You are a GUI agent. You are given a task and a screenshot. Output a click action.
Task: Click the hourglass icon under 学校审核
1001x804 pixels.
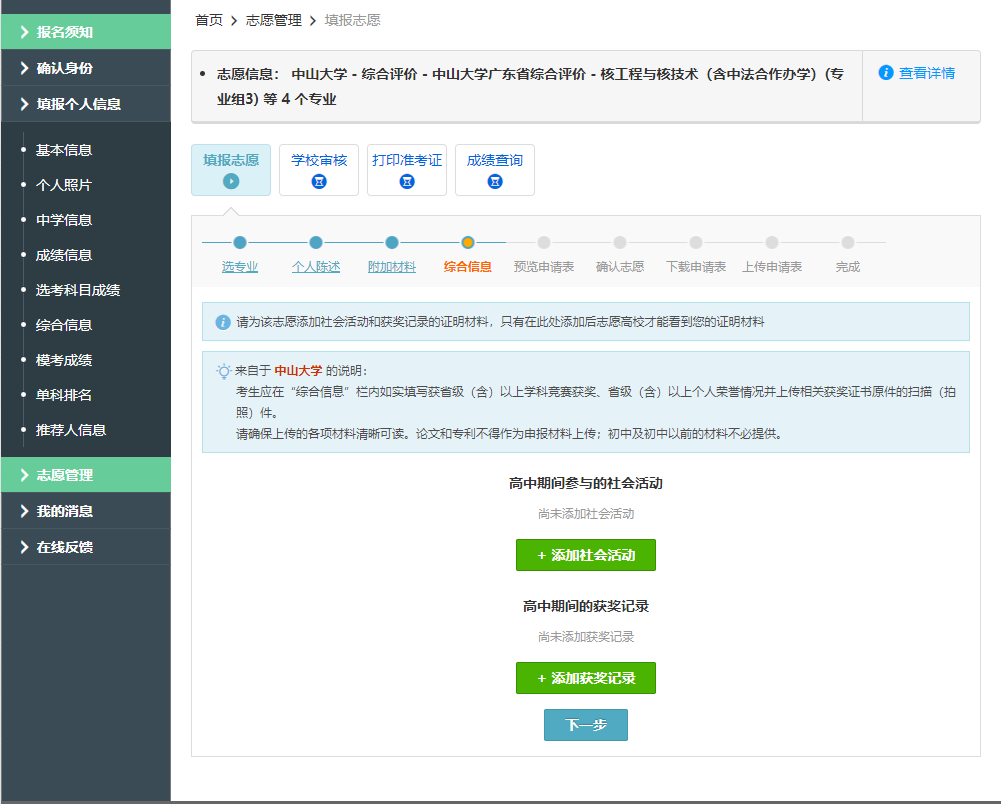click(319, 181)
